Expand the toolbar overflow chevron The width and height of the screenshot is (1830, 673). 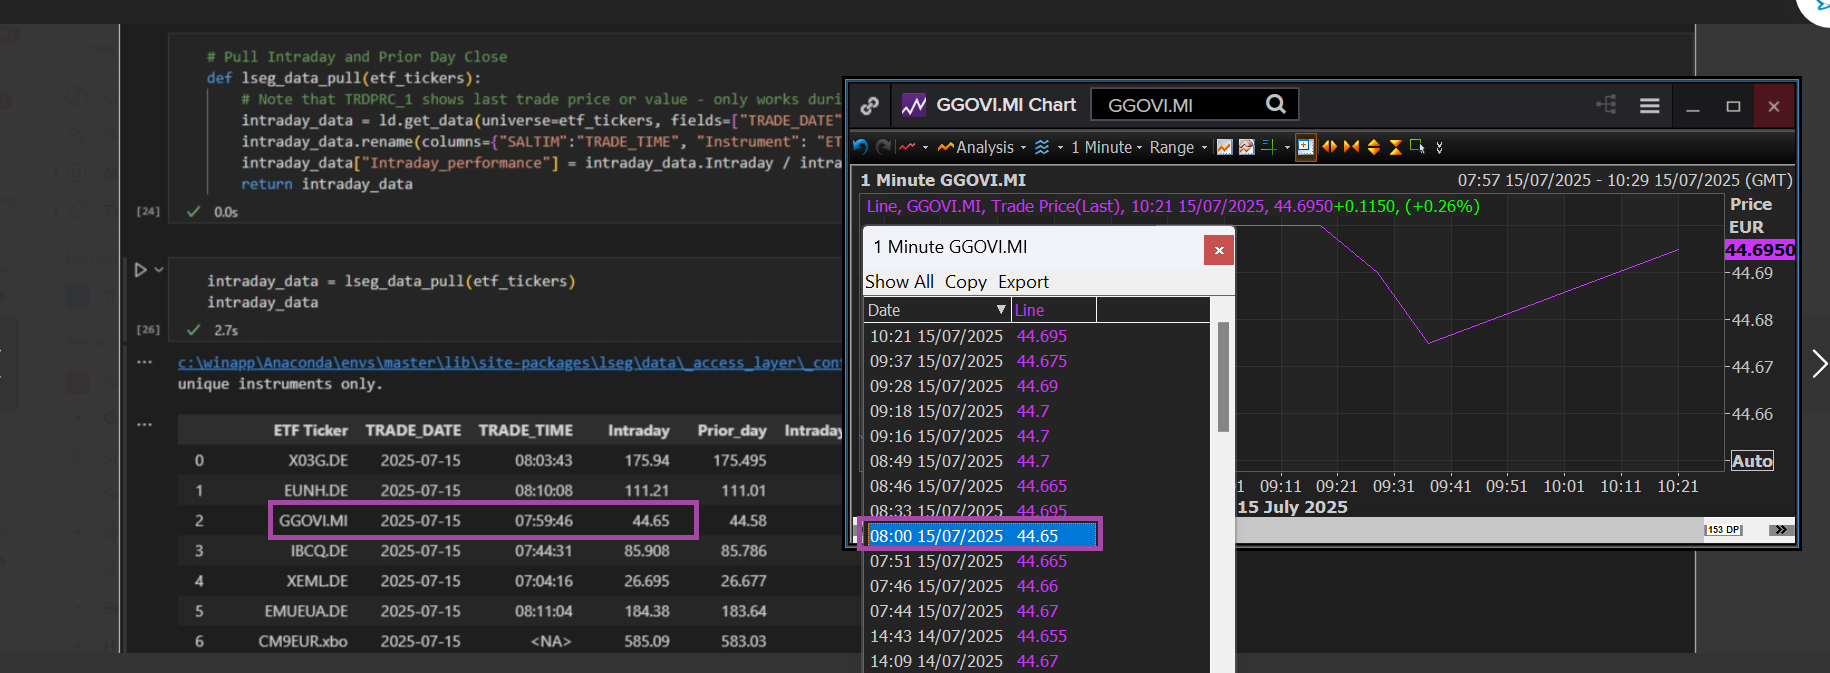click(x=1439, y=148)
